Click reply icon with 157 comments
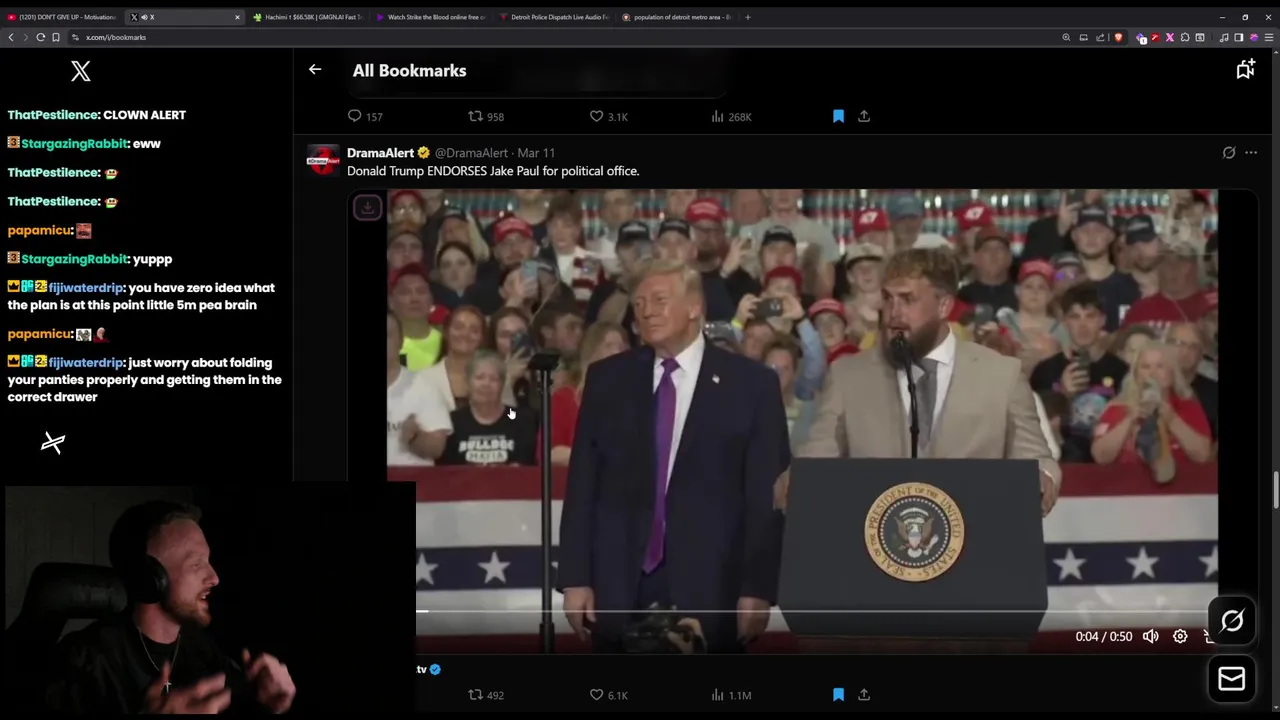This screenshot has width=1280, height=720. (354, 117)
